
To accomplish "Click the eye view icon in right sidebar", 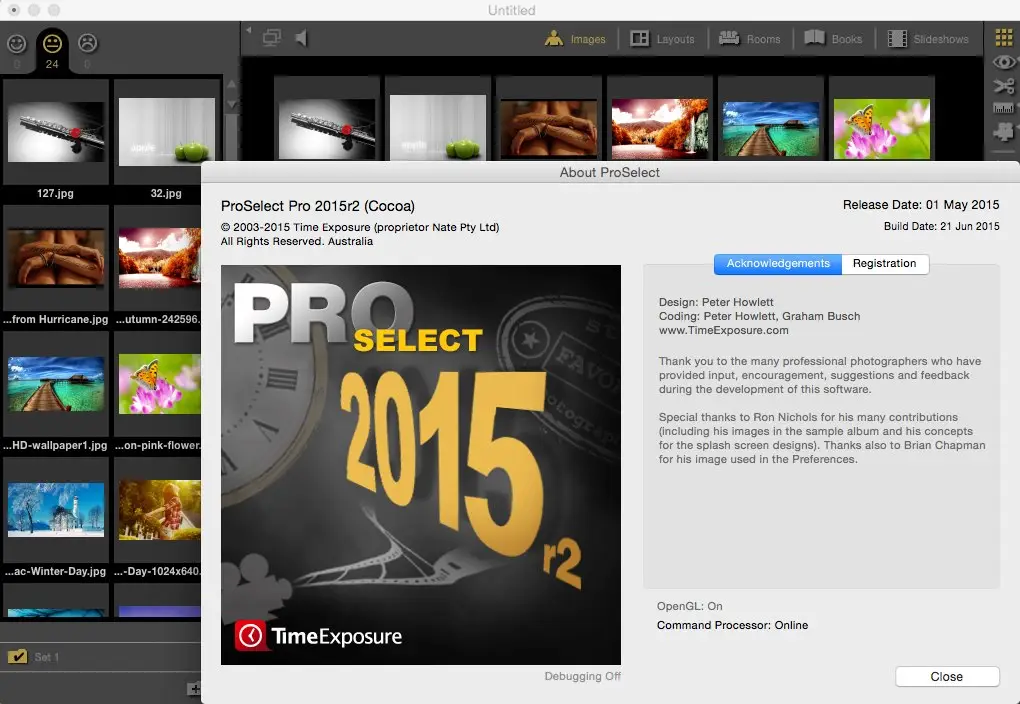I will (1004, 62).
